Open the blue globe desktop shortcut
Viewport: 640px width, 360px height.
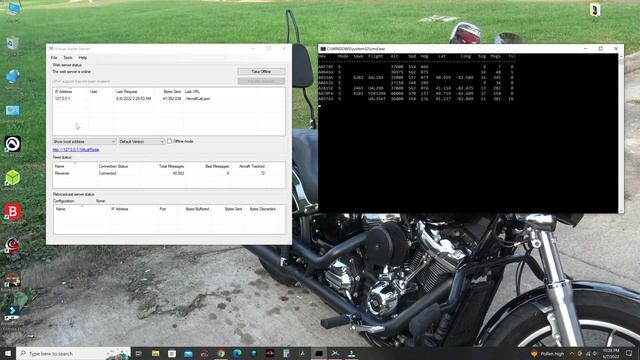(13, 78)
